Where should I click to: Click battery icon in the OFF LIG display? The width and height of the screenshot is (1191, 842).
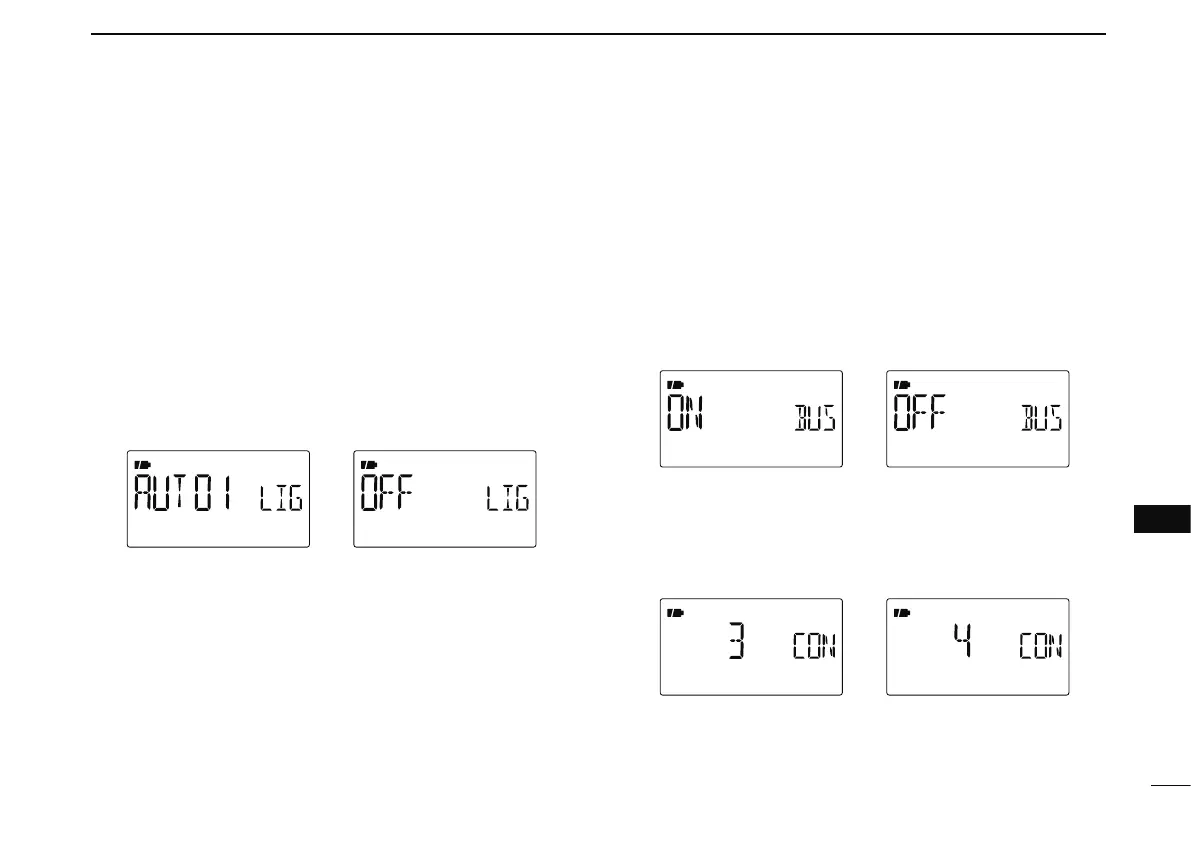pos(368,463)
